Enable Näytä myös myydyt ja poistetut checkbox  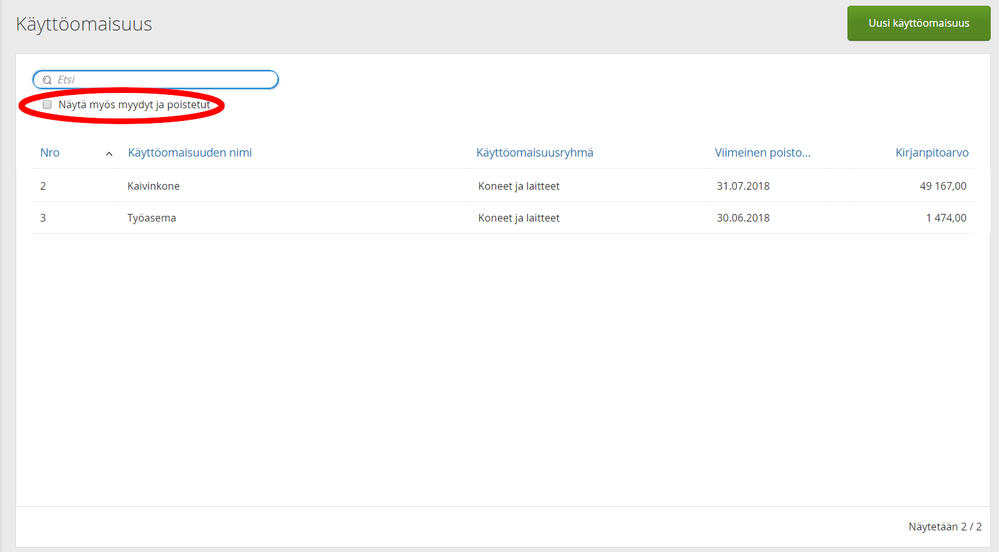tap(47, 105)
